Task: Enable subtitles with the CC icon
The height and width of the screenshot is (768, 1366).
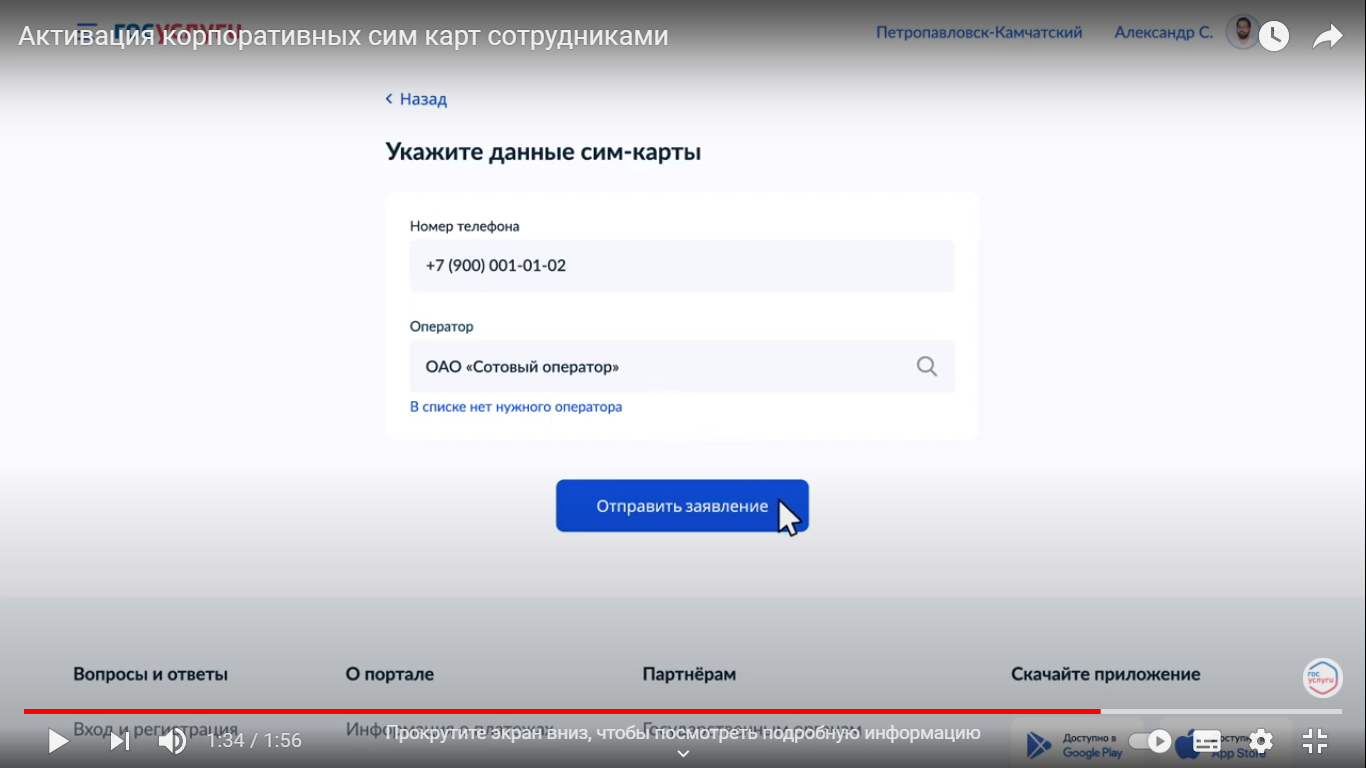Action: coord(1205,741)
